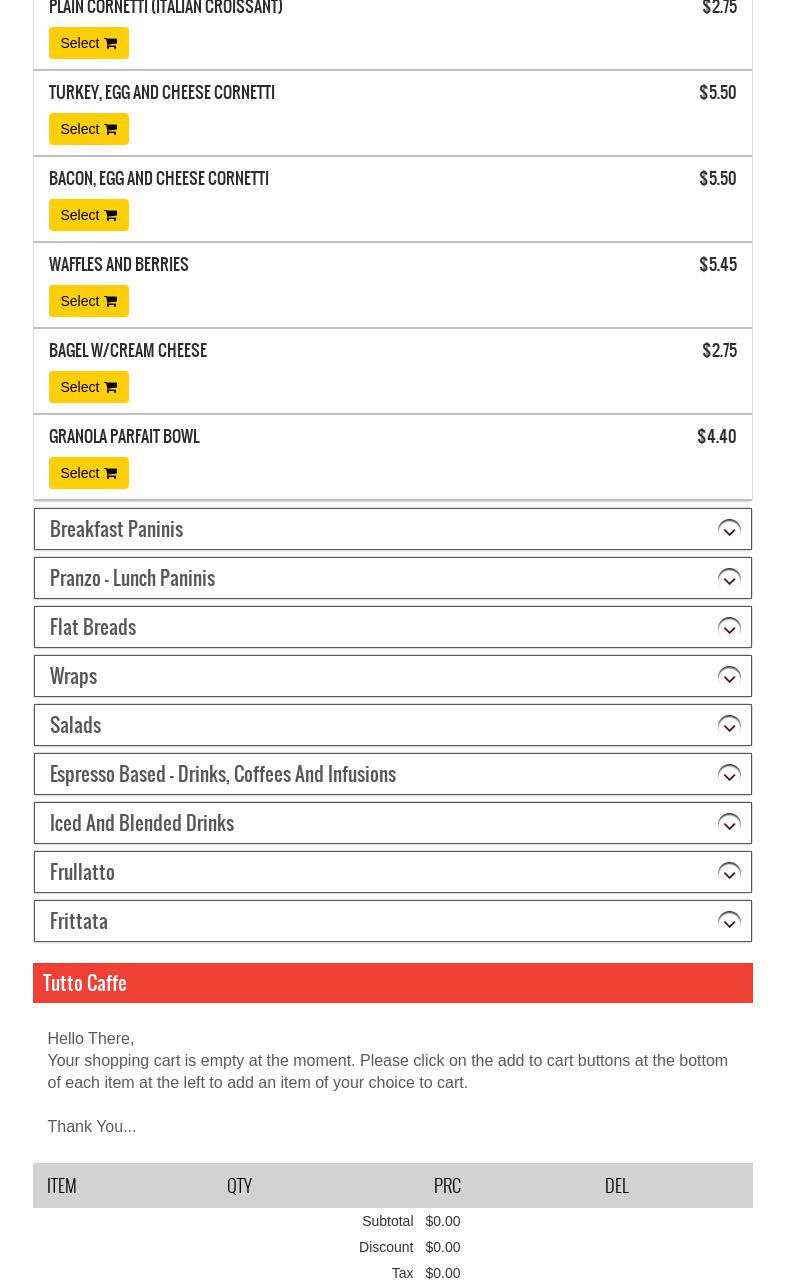Add Granola Parfait Bowl via Select

point(88,473)
